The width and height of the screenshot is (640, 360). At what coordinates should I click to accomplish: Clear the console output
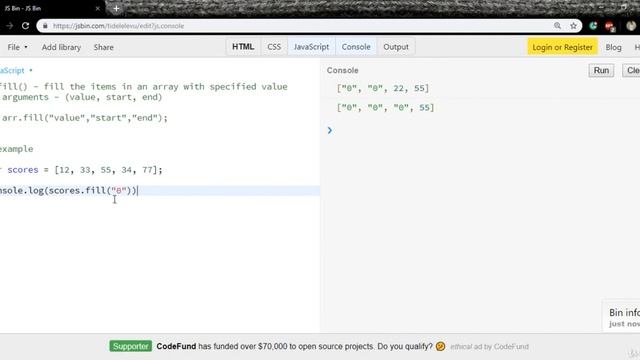click(631, 70)
